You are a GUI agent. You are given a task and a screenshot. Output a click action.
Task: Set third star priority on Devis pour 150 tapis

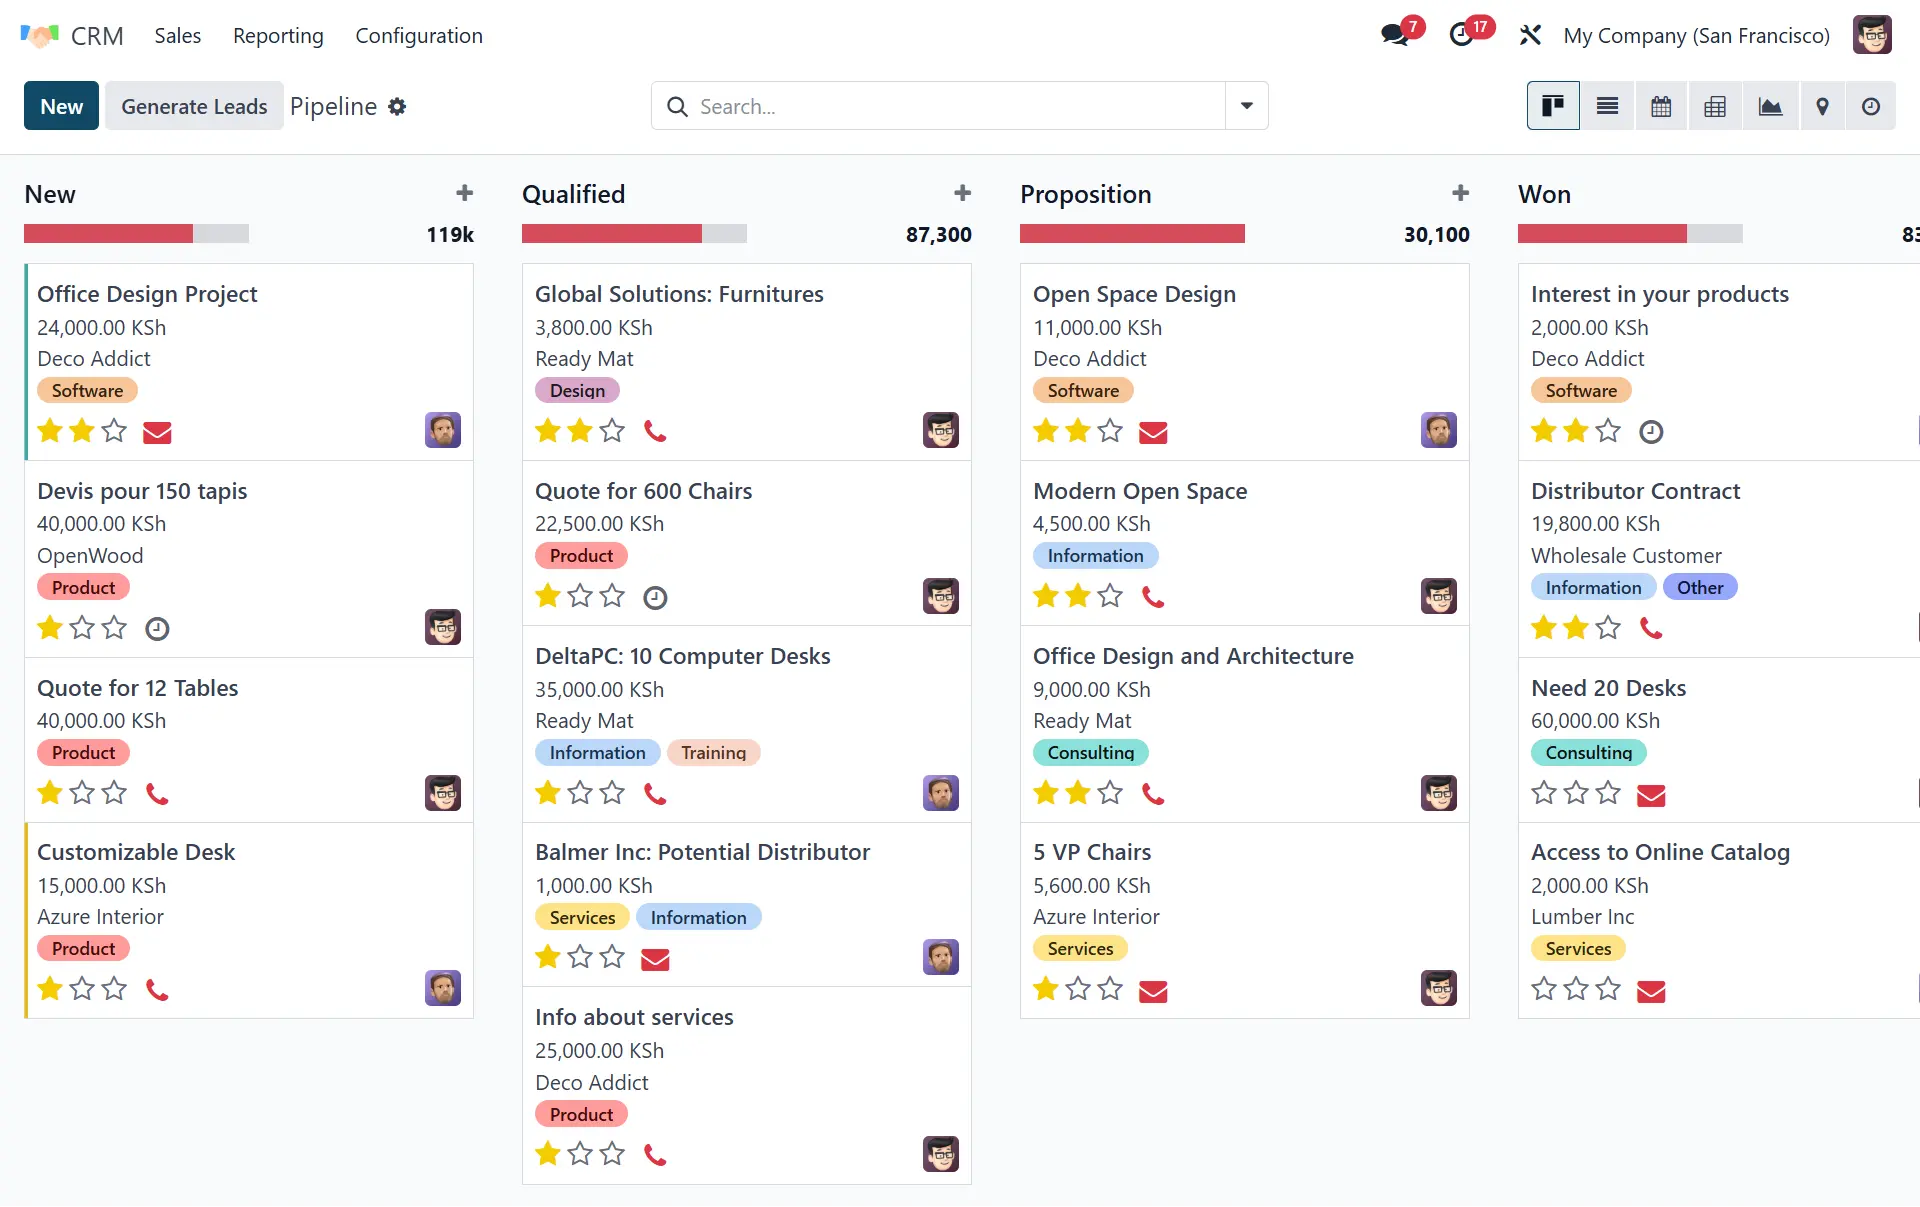pos(115,628)
